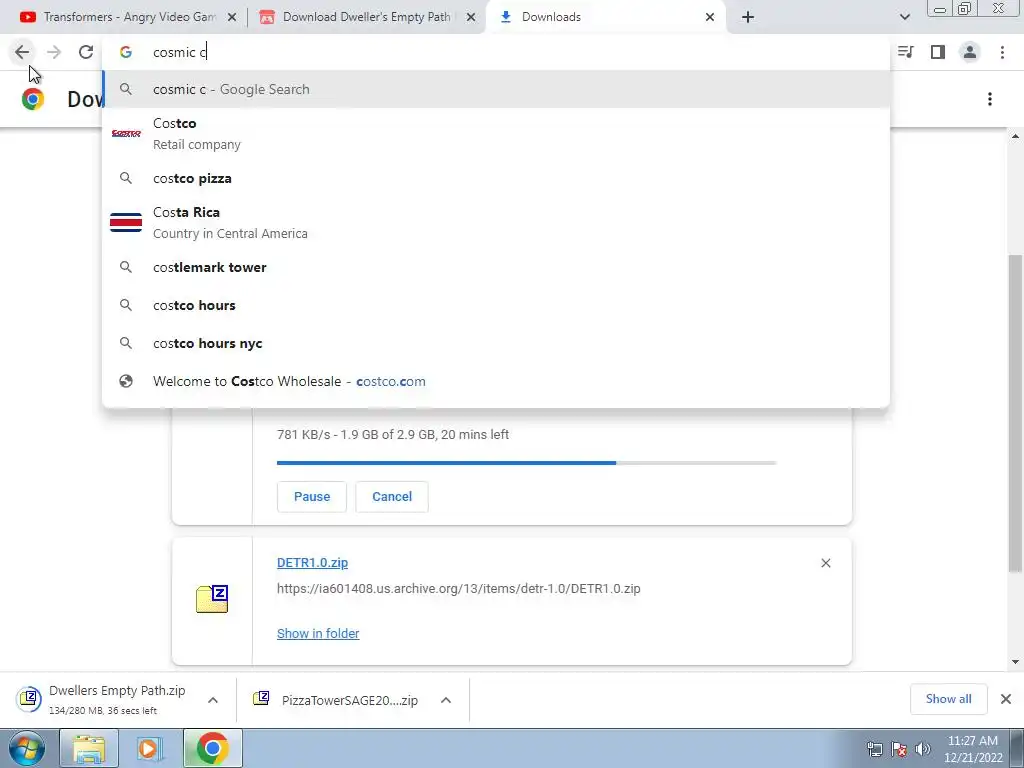Click the Chrome logo on Downloads page
The height and width of the screenshot is (768, 1024).
click(33, 99)
